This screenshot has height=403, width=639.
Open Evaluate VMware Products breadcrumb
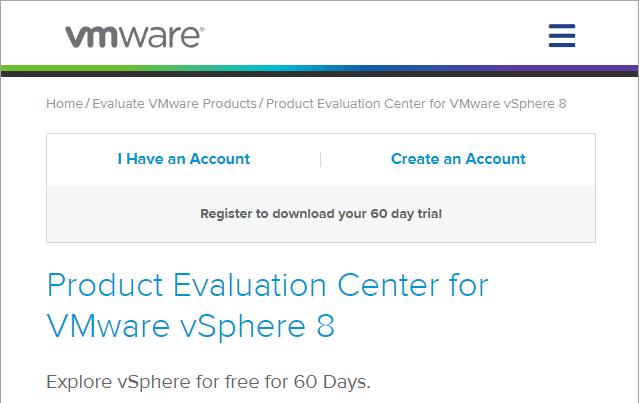(174, 104)
